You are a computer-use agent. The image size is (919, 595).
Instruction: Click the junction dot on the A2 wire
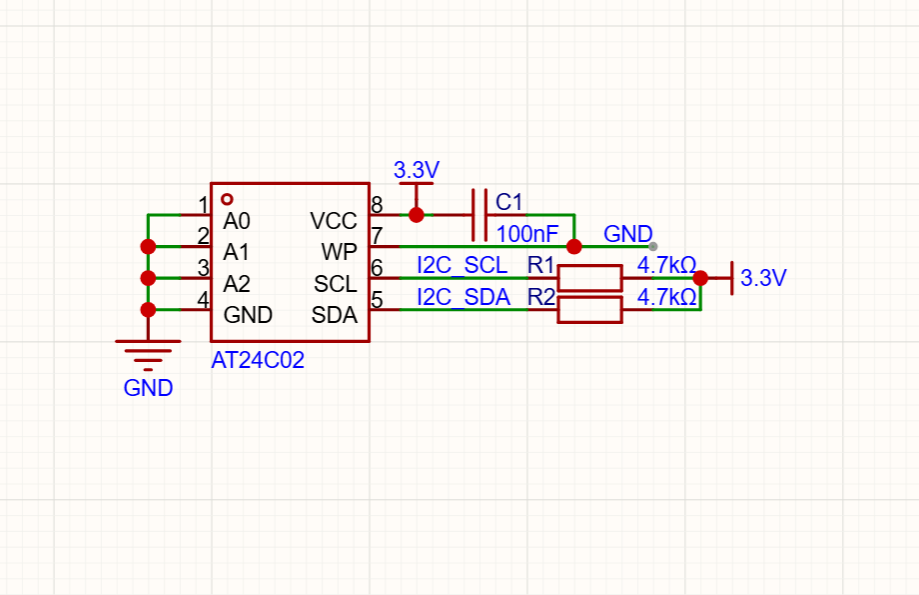coord(148,278)
